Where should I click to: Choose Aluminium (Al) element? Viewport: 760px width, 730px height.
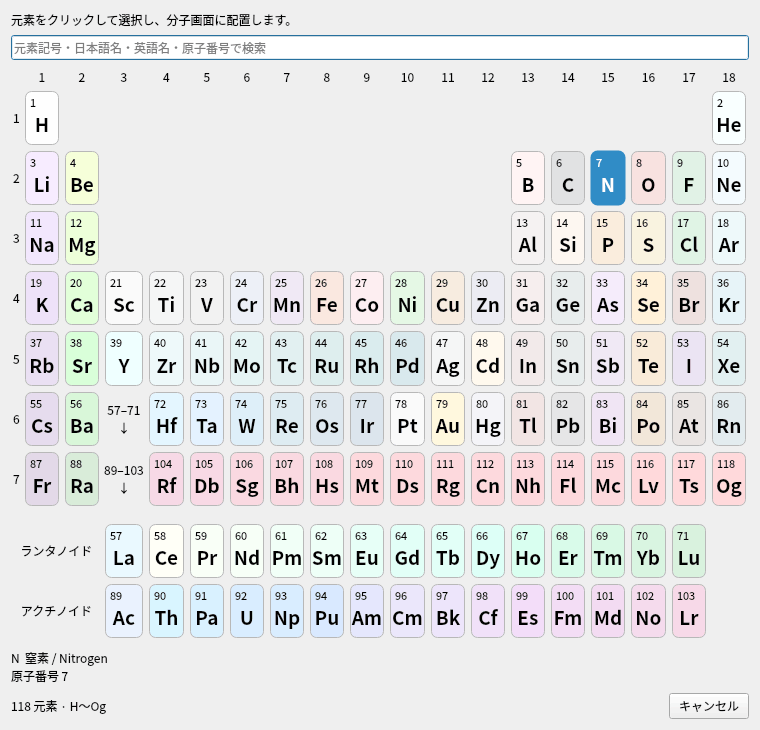coord(528,238)
